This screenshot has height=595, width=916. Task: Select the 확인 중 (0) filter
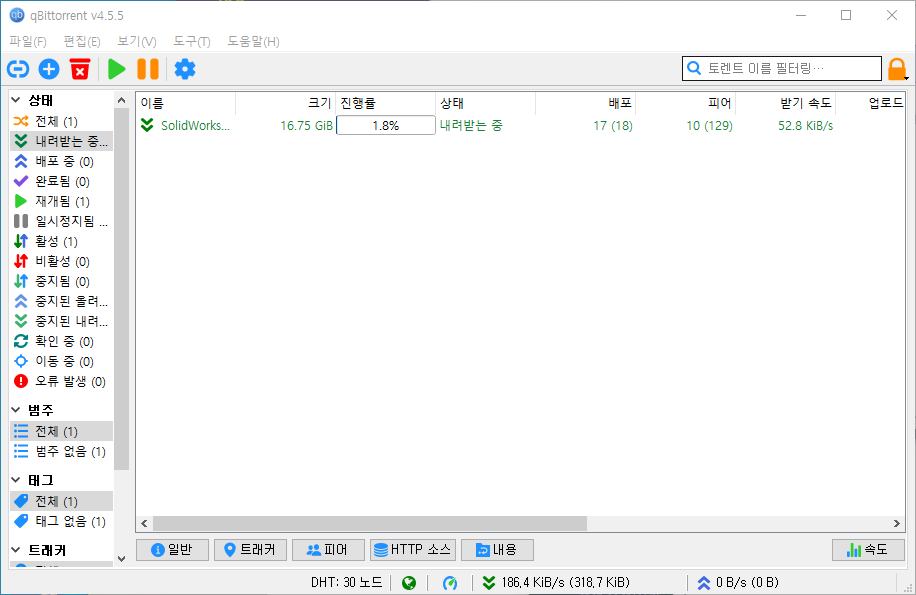pyautogui.click(x=61, y=341)
